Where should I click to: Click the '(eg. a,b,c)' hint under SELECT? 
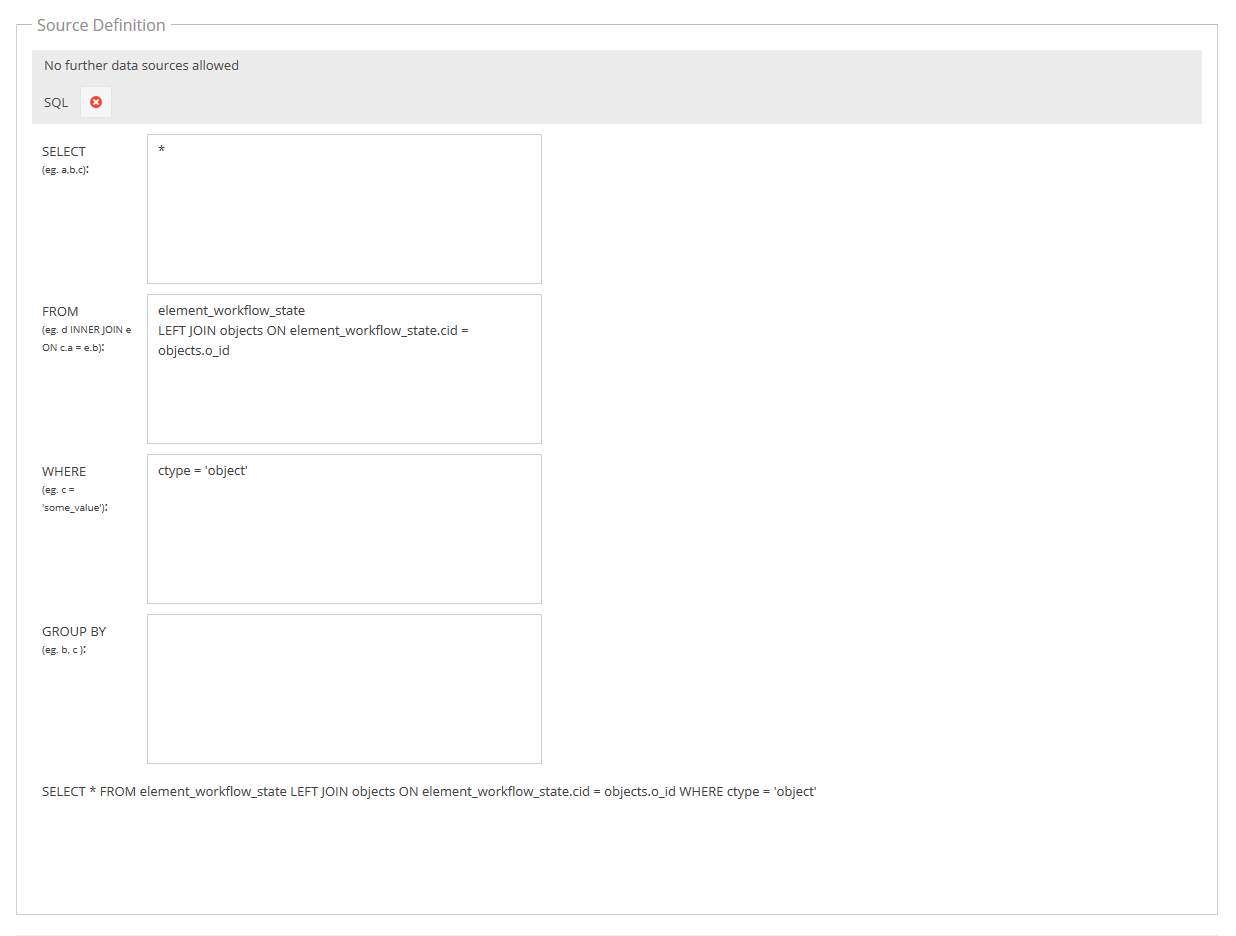click(x=65, y=170)
